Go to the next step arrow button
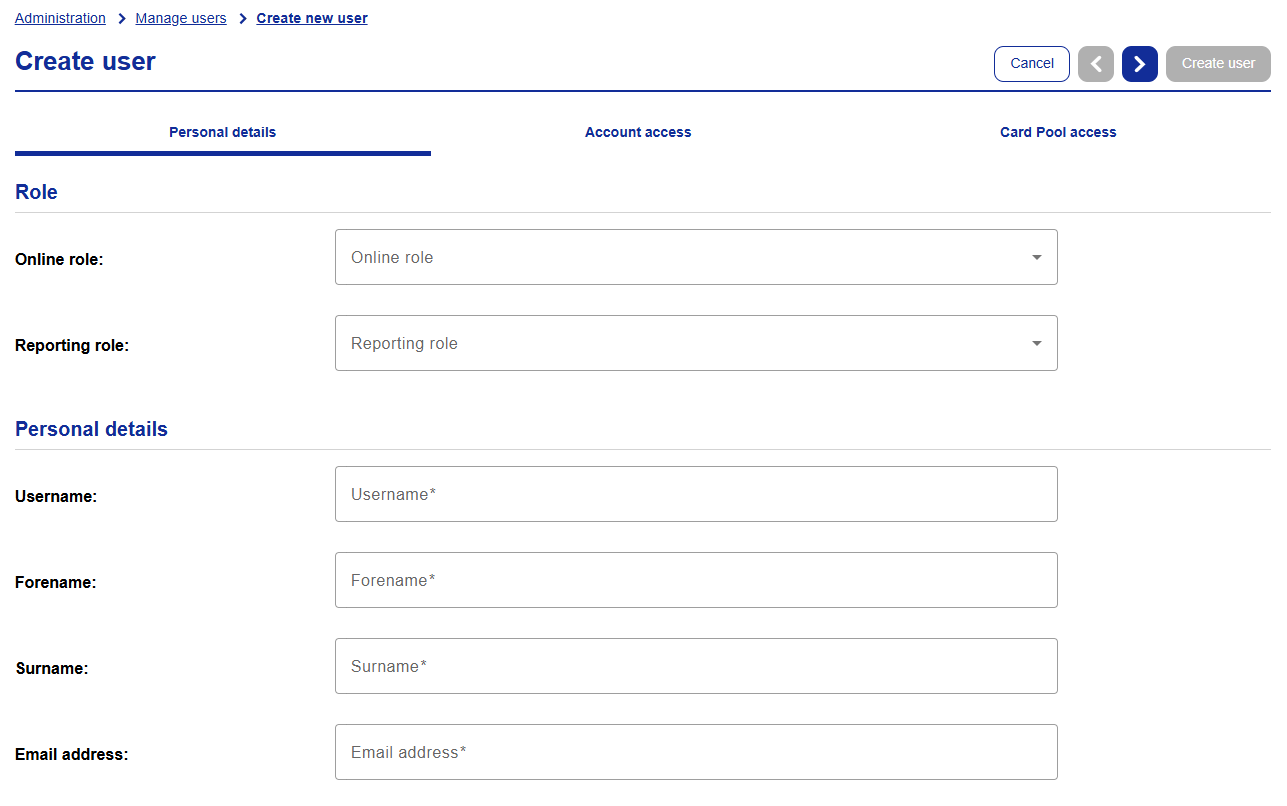 (x=1140, y=64)
